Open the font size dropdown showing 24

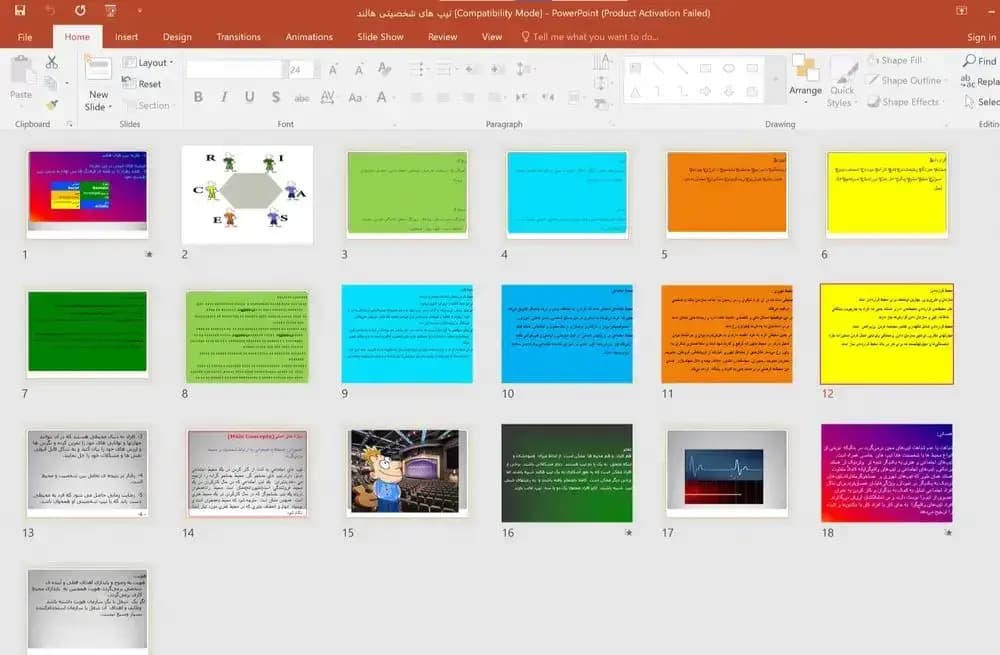pos(300,70)
